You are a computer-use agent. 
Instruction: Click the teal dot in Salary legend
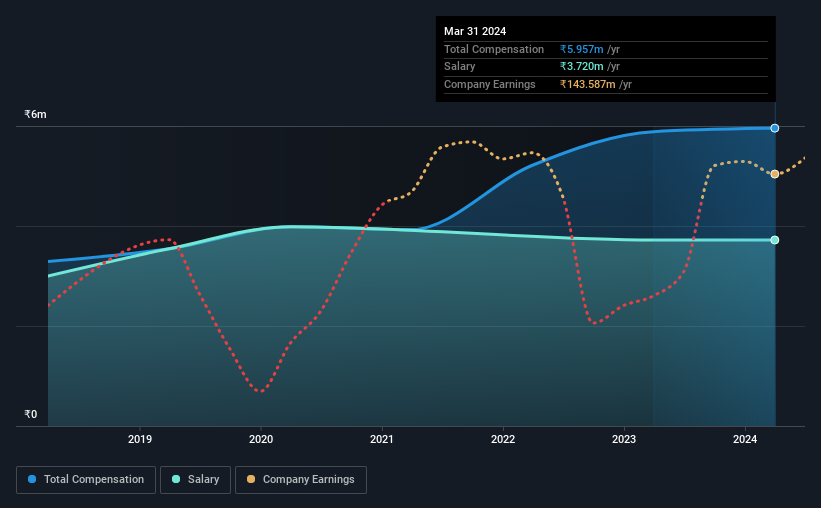176,479
